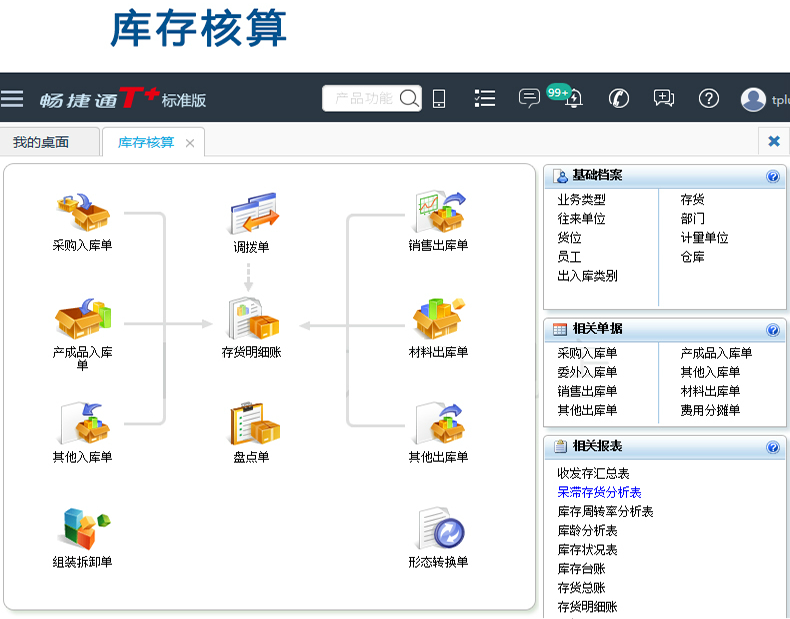790x619 pixels.
Task: Open the 其他出库单 workflow icon
Action: [x=439, y=424]
